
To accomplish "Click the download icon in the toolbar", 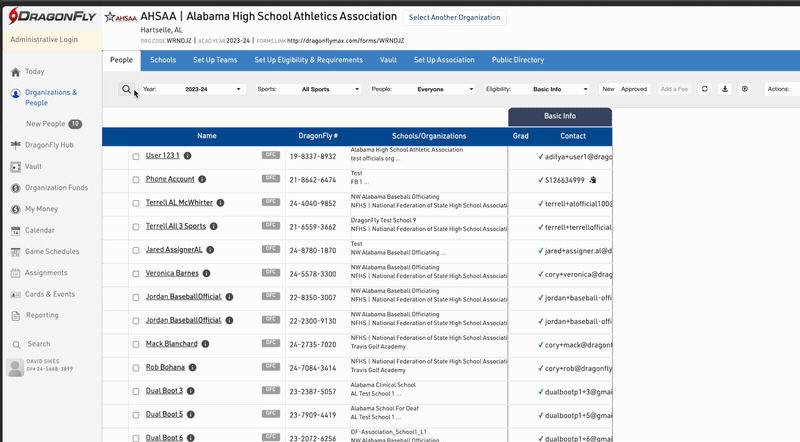I will click(725, 89).
